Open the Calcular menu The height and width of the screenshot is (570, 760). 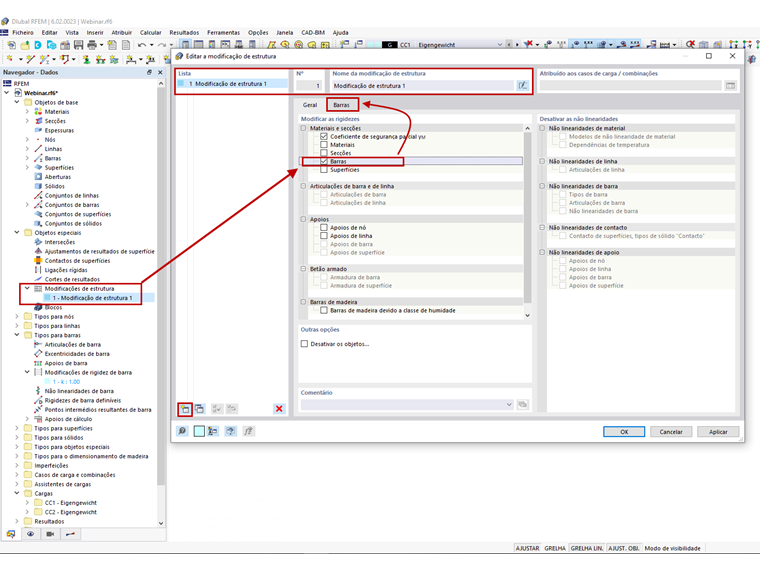click(150, 32)
